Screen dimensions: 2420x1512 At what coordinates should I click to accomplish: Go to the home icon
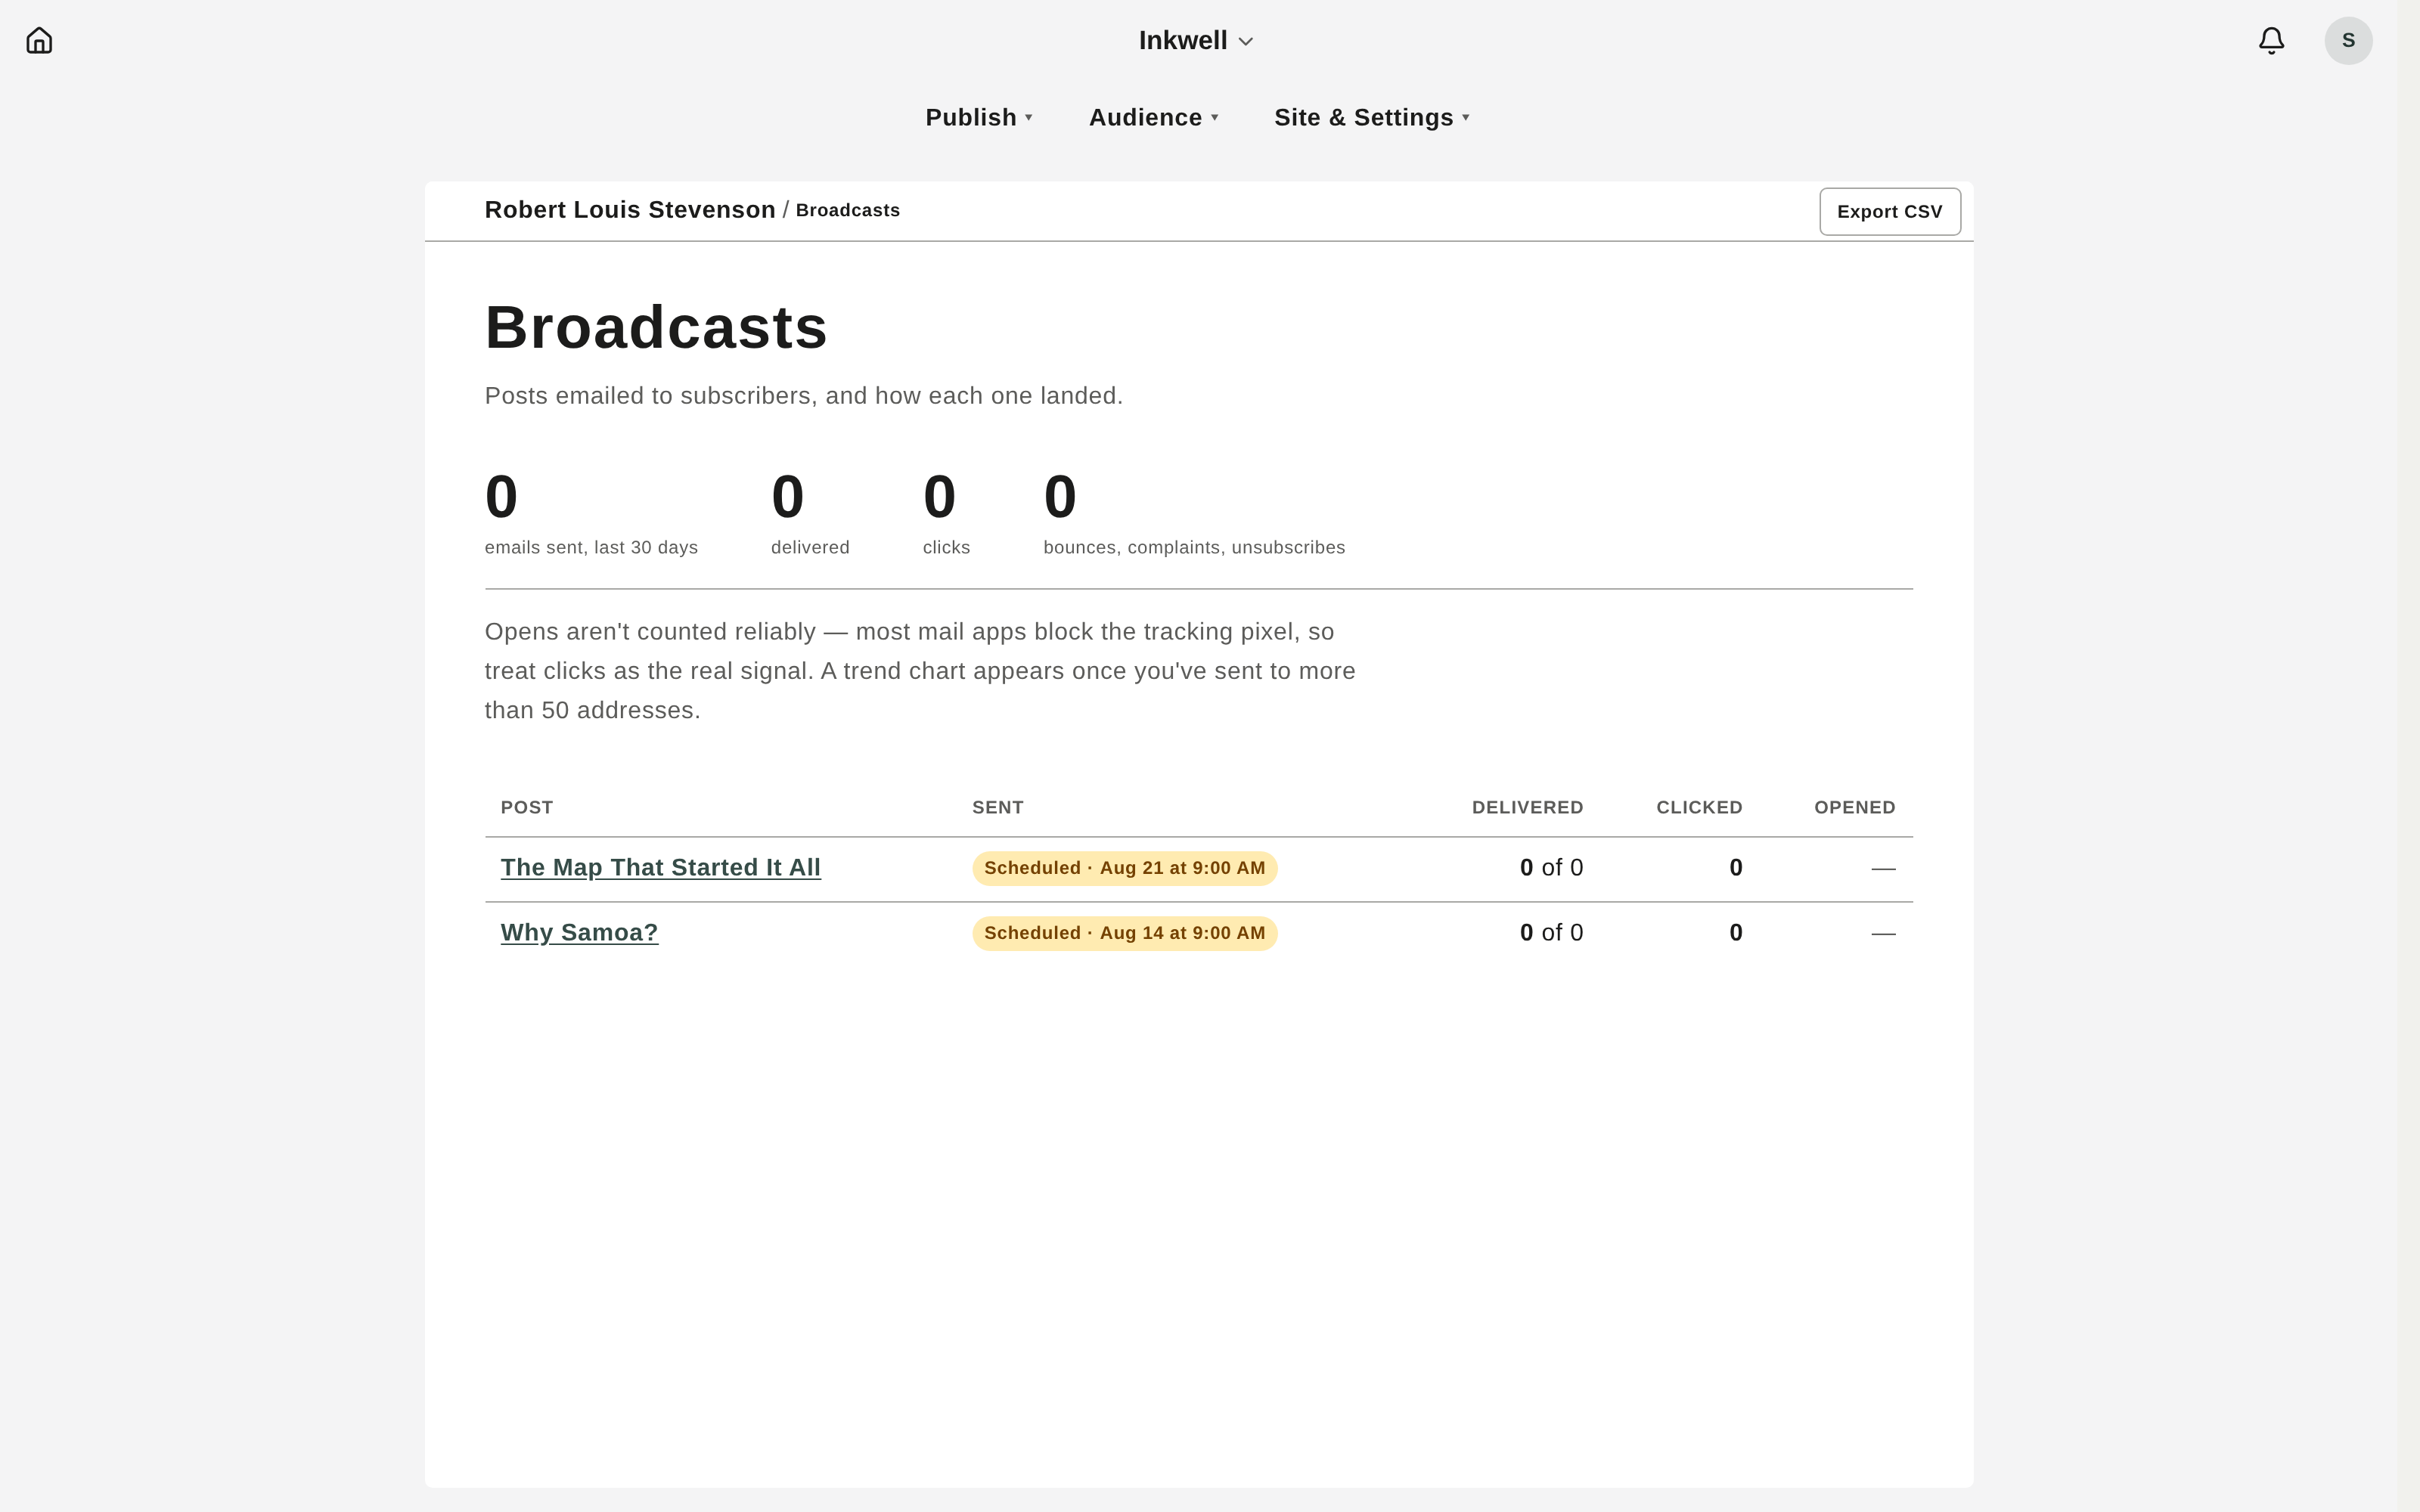pyautogui.click(x=39, y=41)
